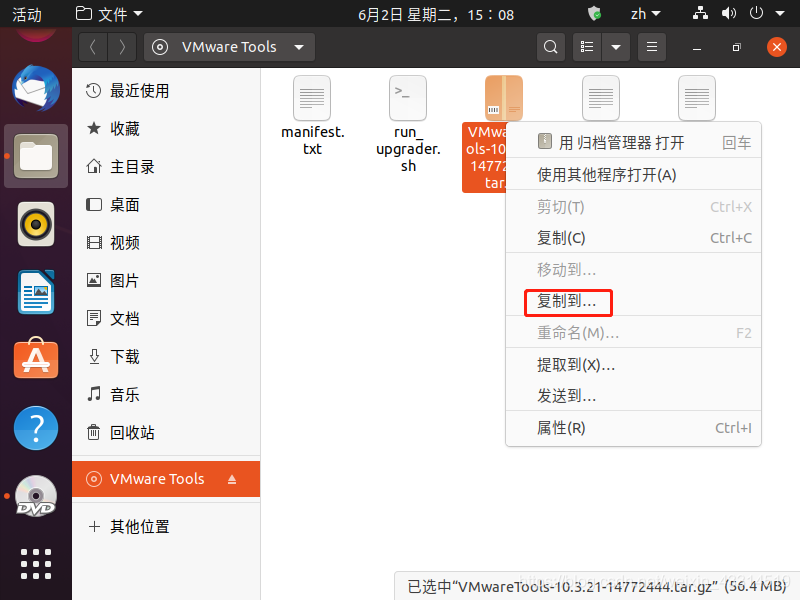
Task: Choose 用 归档管理器 打开 from context menu
Action: pyautogui.click(x=633, y=142)
